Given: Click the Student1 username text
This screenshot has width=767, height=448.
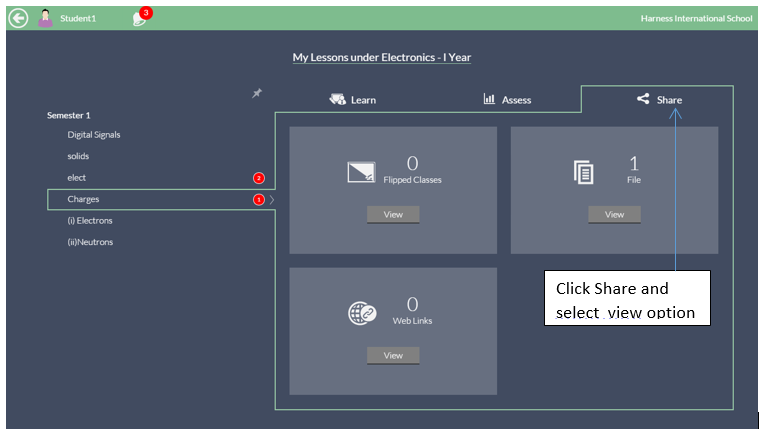Looking at the screenshot, I should pyautogui.click(x=78, y=19).
